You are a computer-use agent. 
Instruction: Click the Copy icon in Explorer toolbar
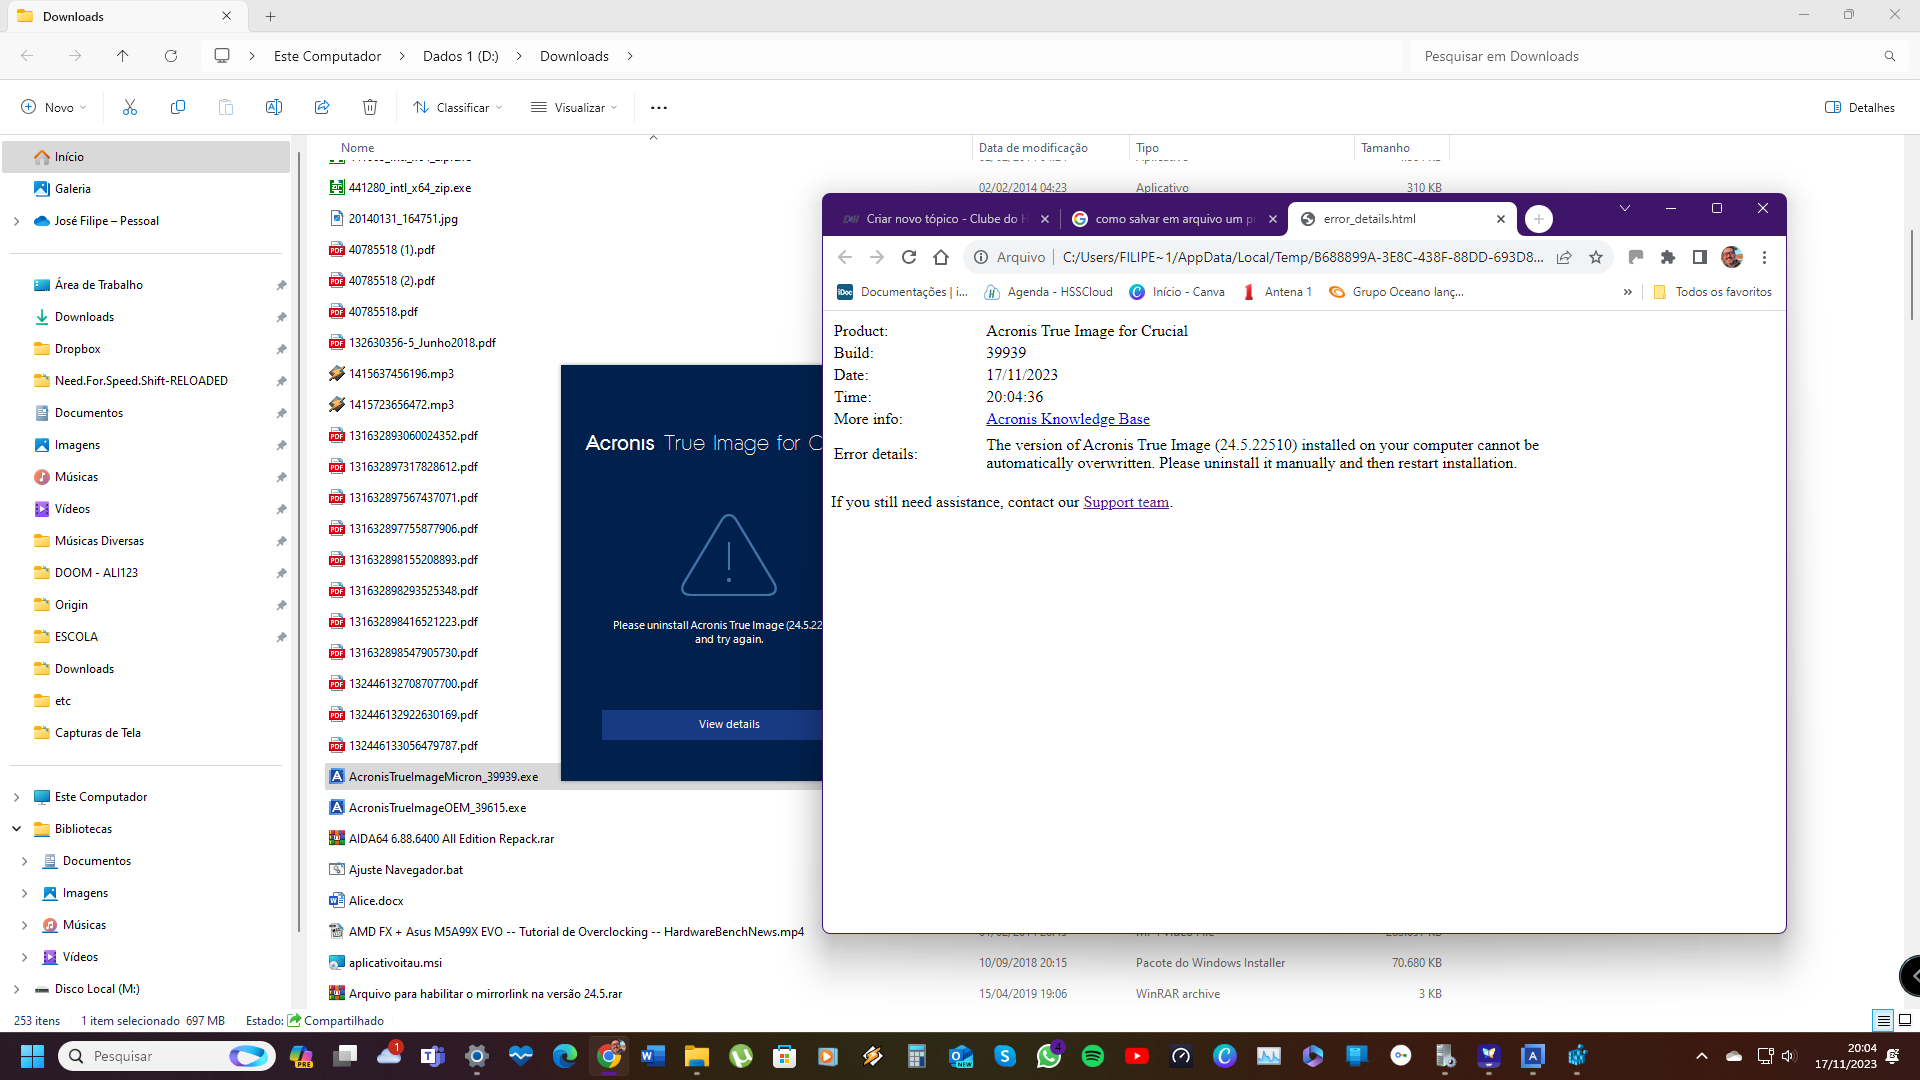pyautogui.click(x=178, y=107)
